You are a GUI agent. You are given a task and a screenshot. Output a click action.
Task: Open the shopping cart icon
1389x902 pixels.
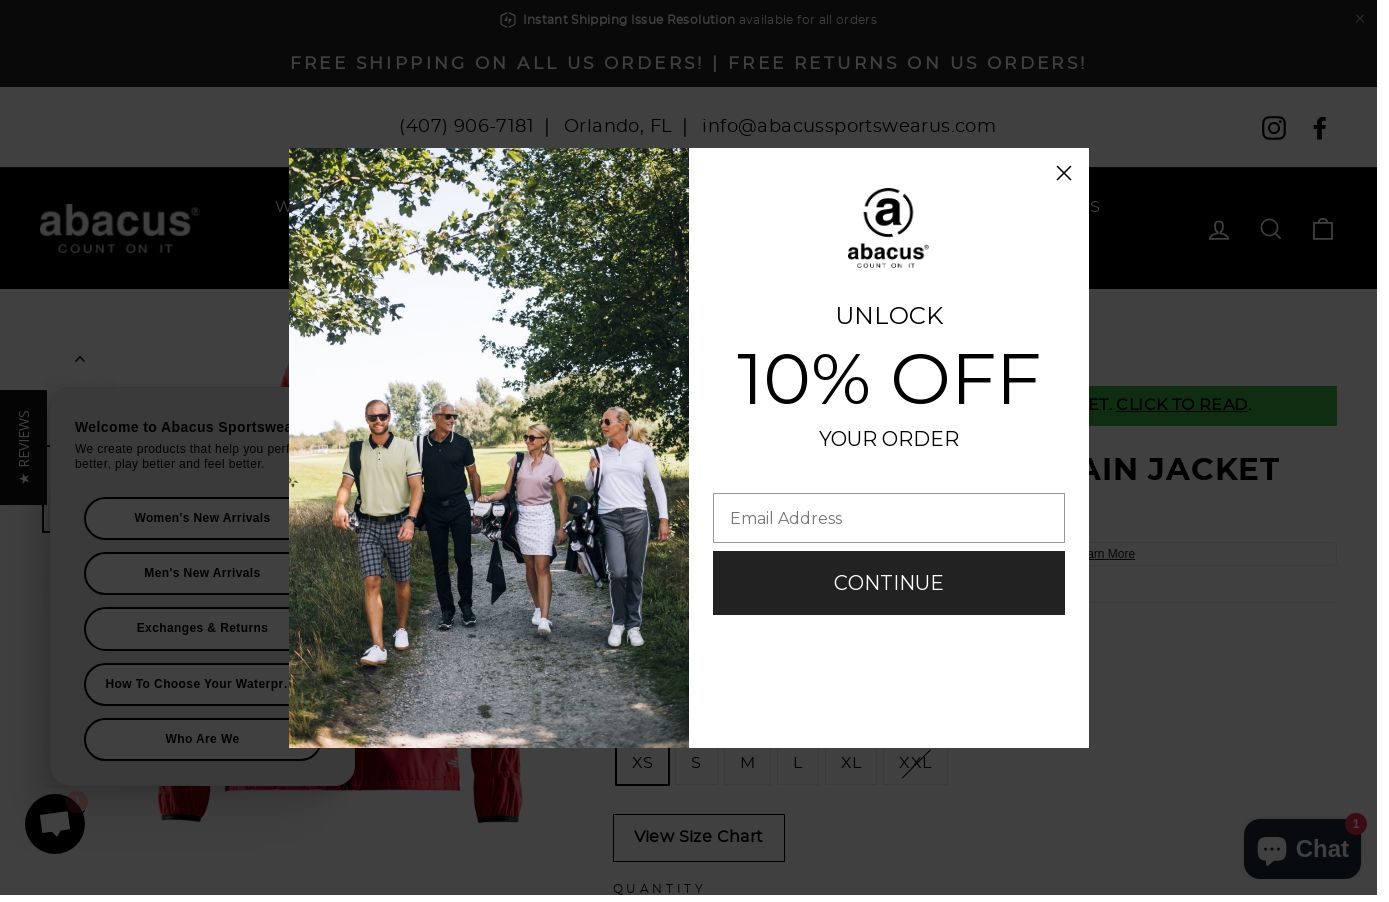click(1323, 229)
